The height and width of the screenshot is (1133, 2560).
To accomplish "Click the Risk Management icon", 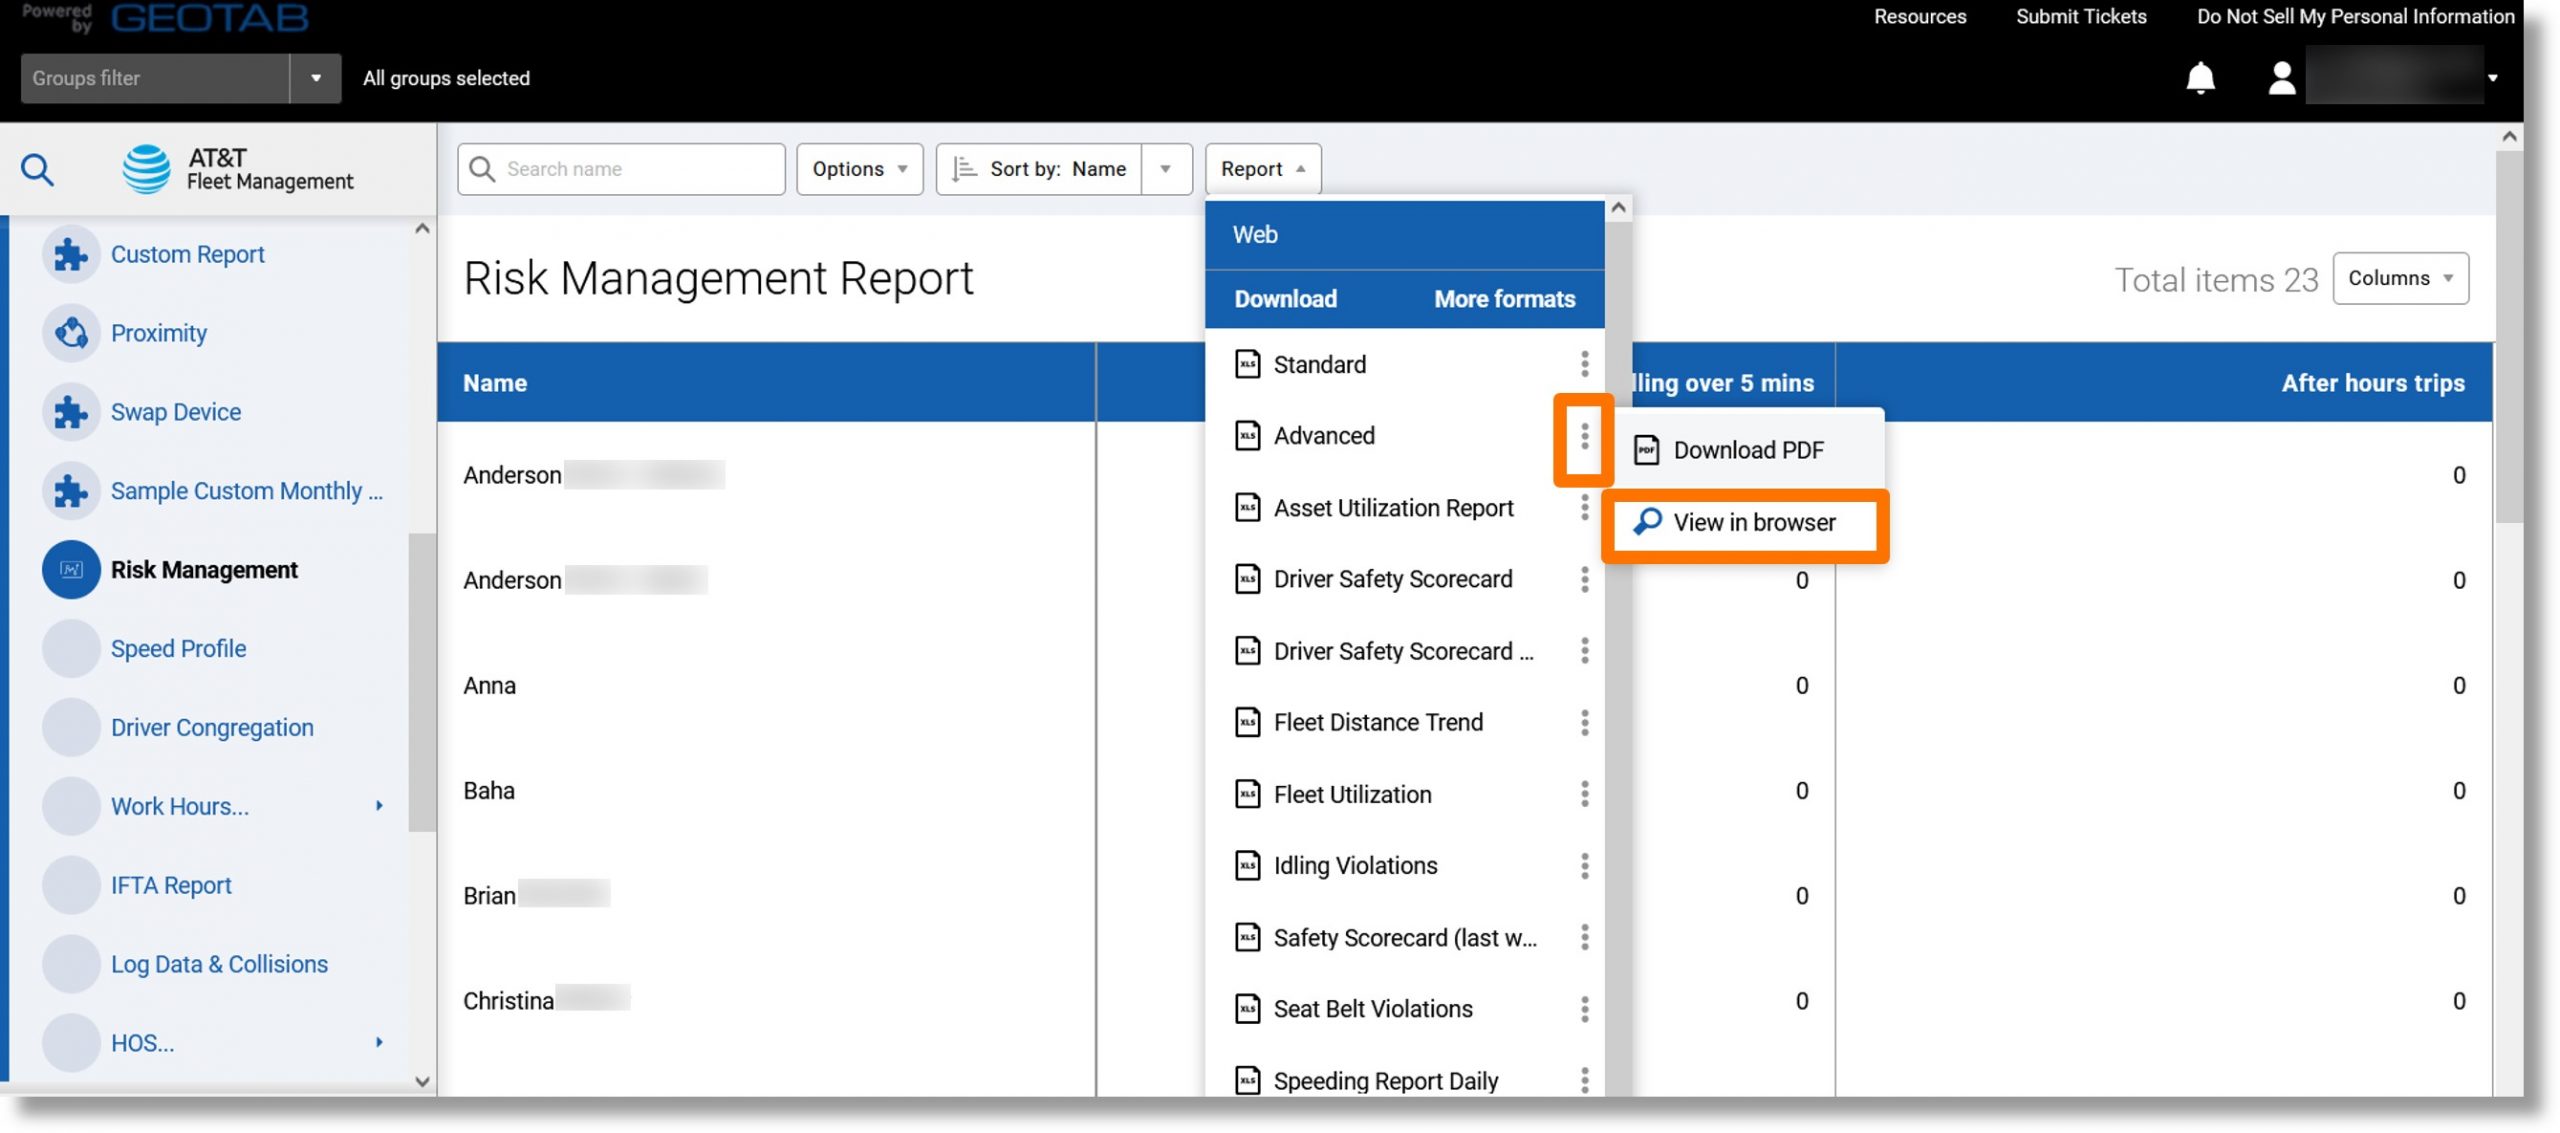I will (71, 570).
